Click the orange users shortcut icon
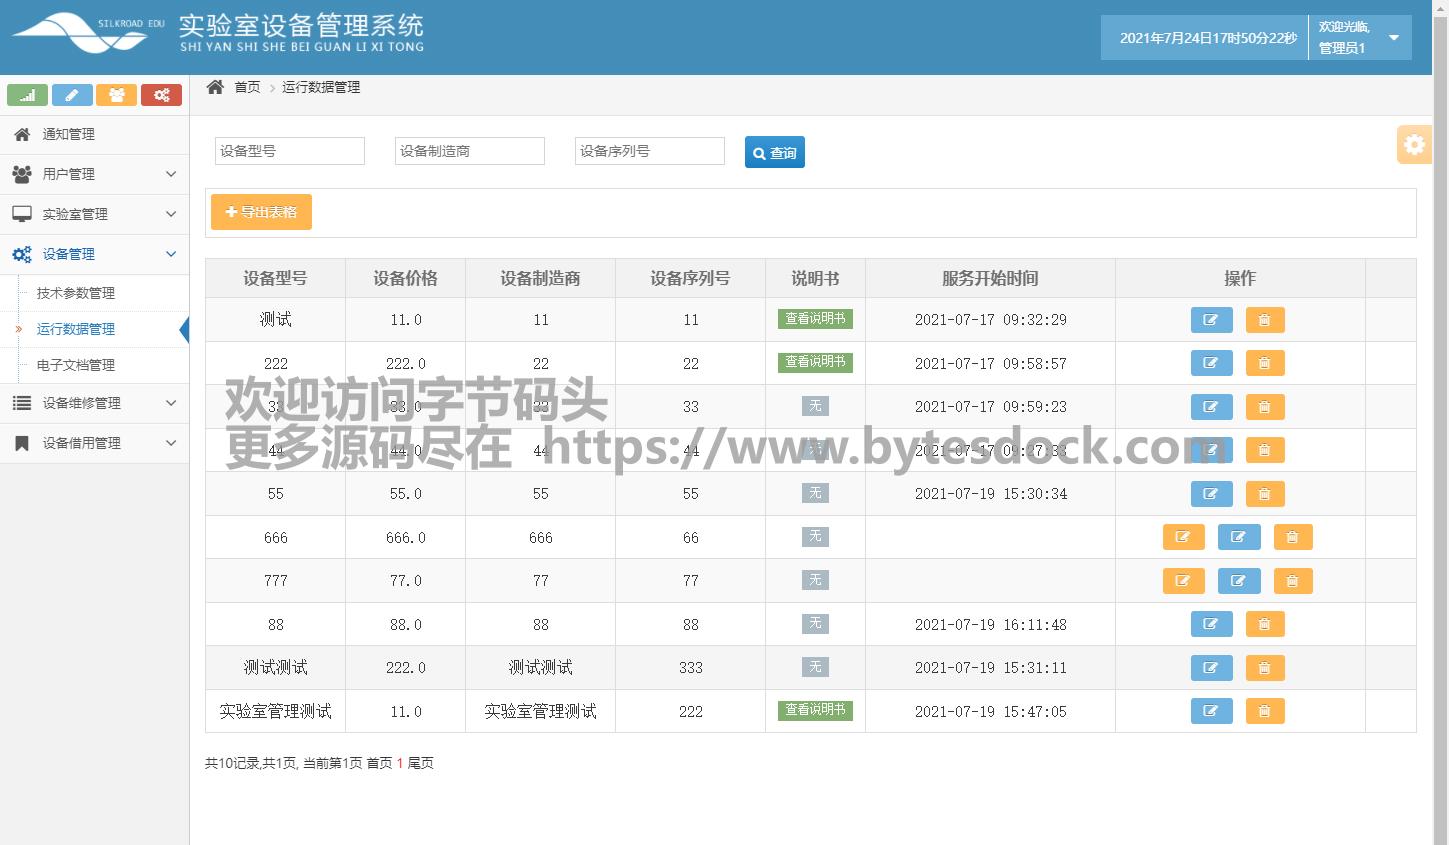1449x845 pixels. coord(117,95)
